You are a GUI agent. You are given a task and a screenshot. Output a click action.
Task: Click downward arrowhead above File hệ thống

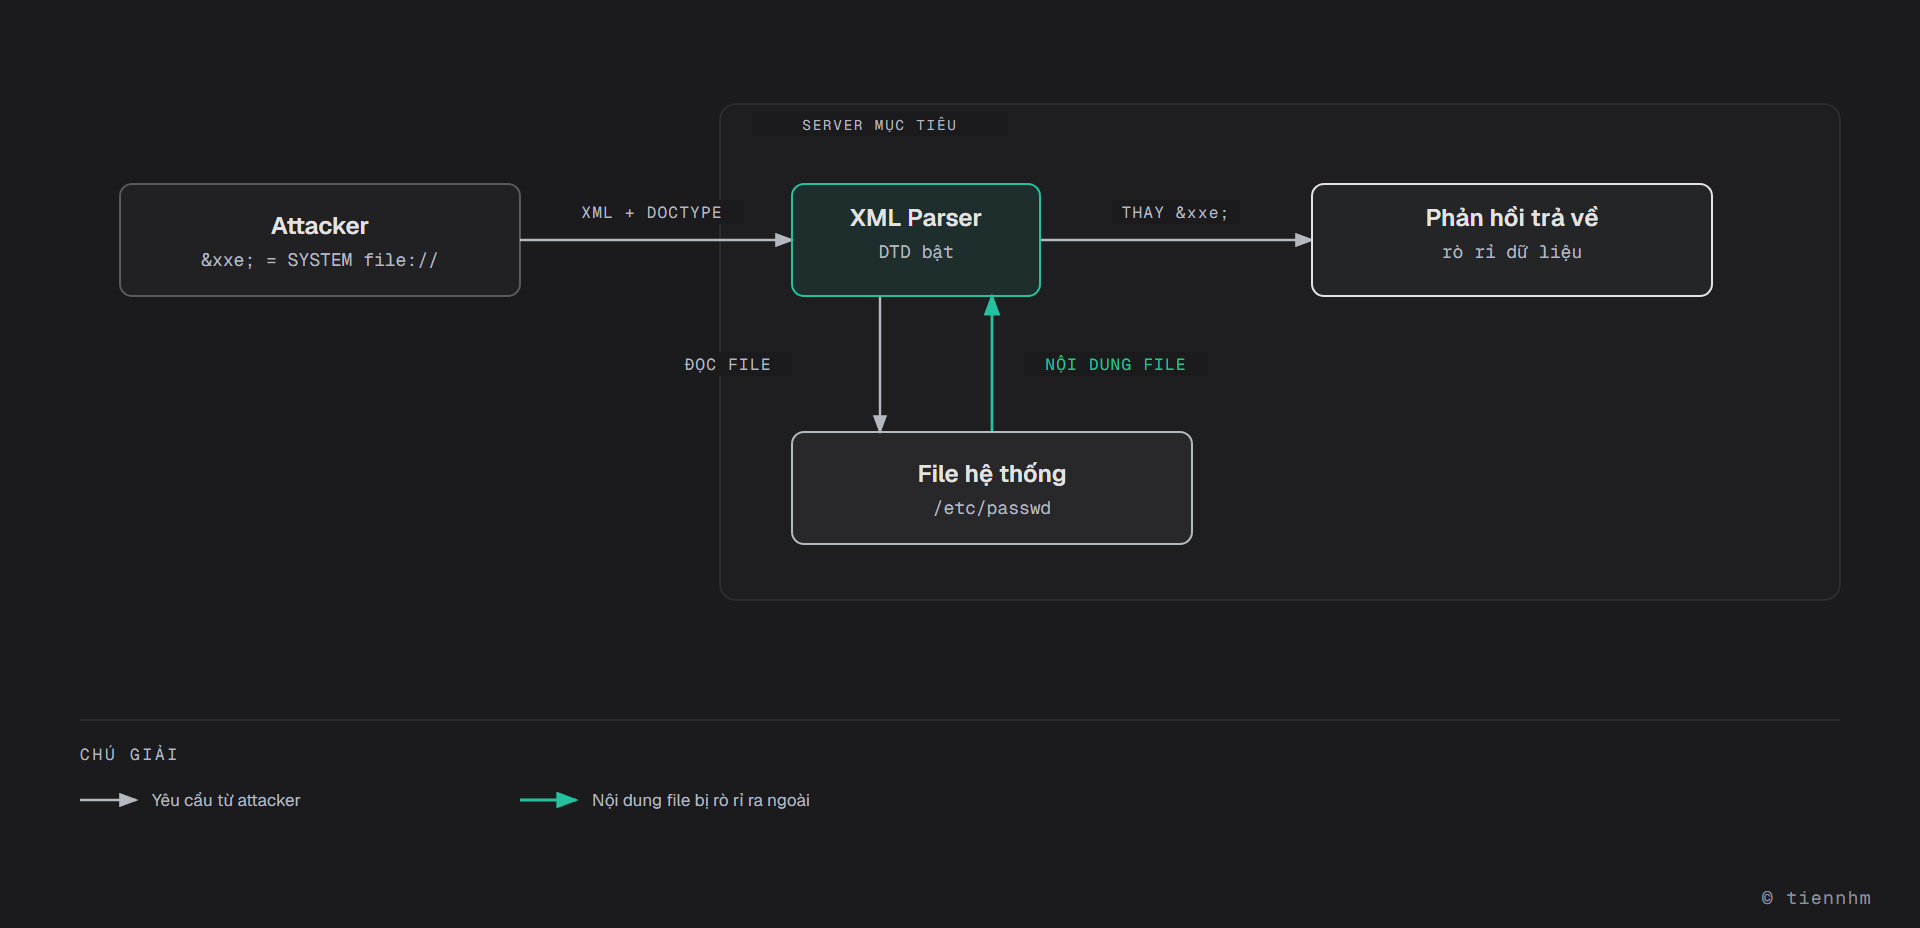point(880,423)
